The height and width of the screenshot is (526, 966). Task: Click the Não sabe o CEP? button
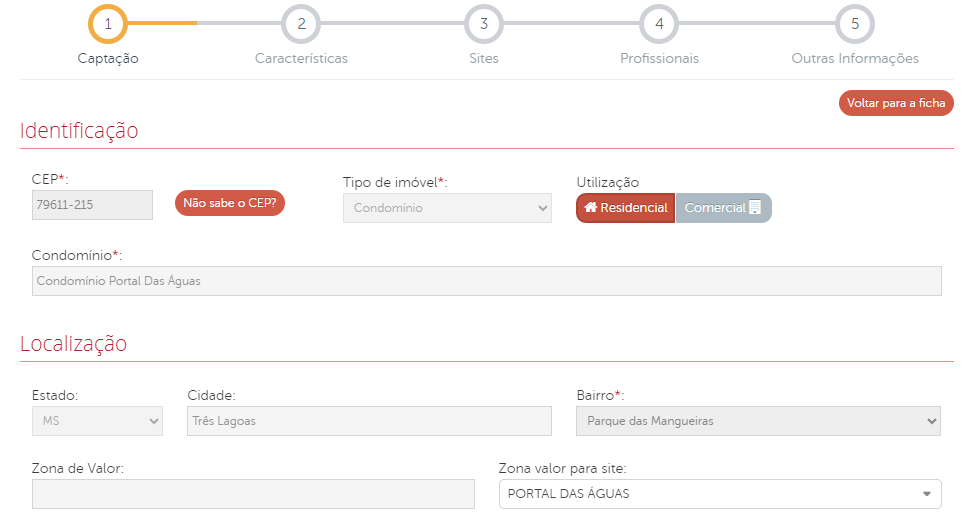click(x=230, y=203)
